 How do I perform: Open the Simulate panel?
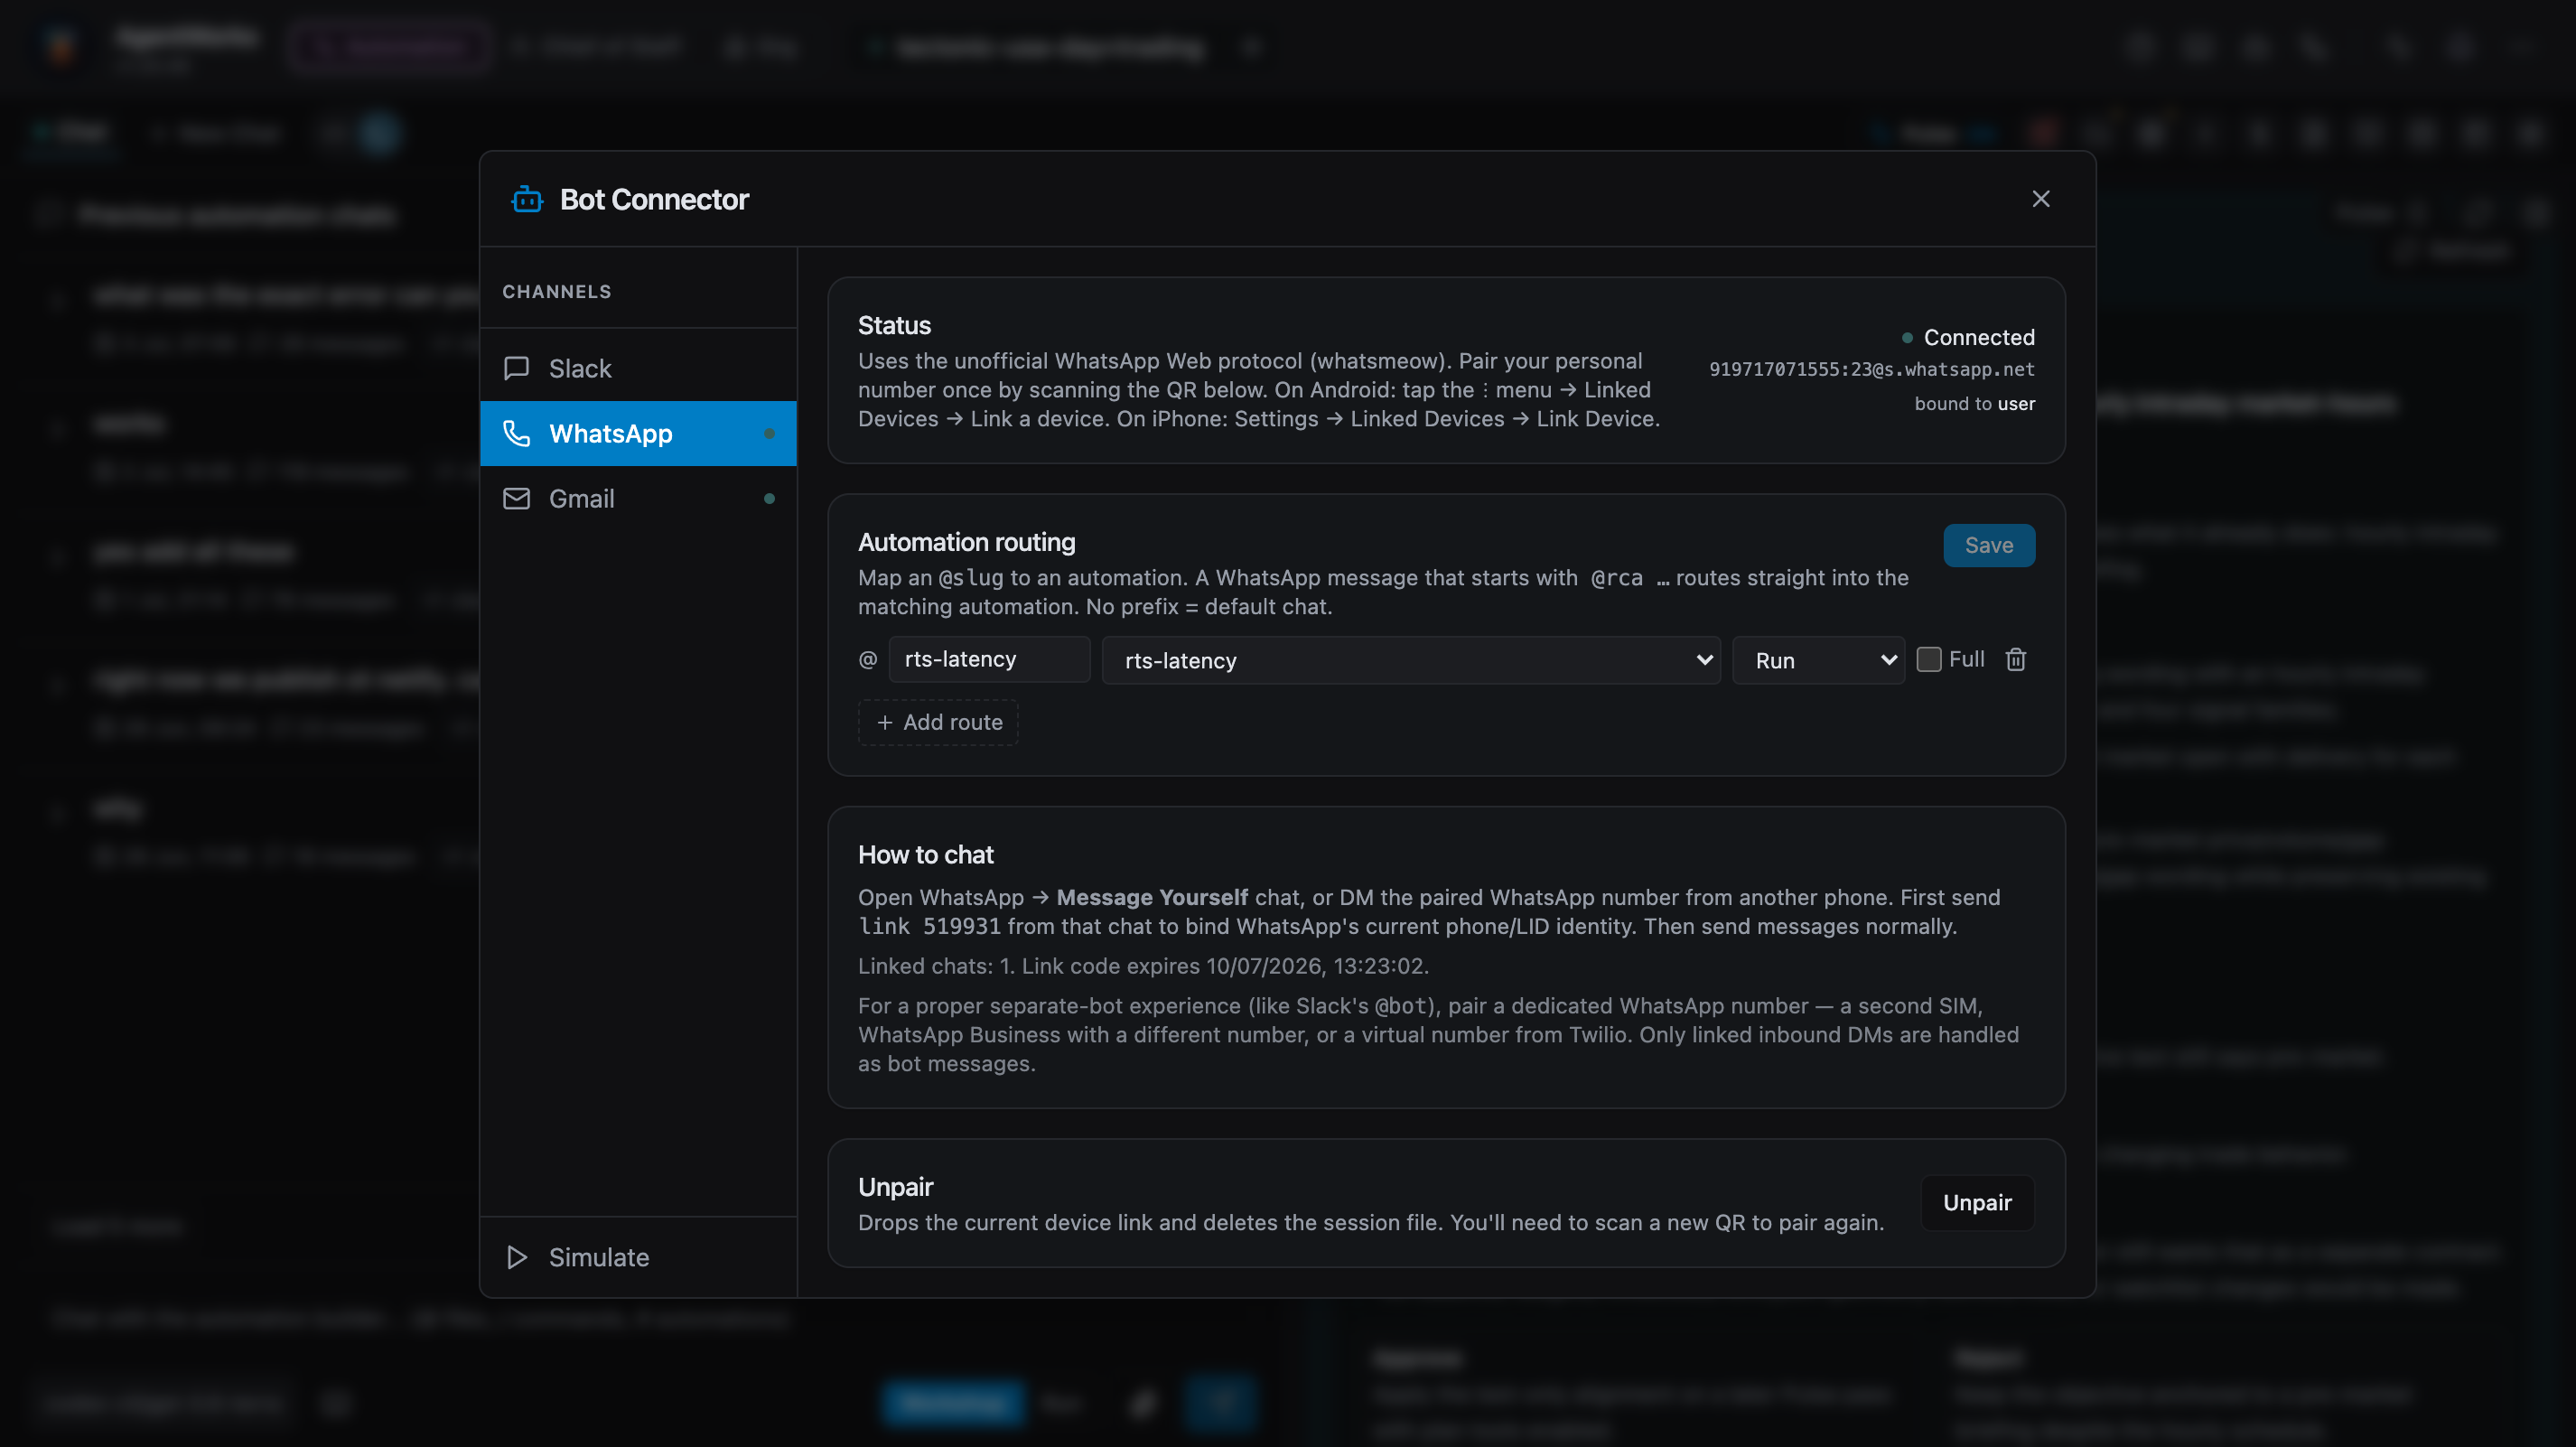638,1257
